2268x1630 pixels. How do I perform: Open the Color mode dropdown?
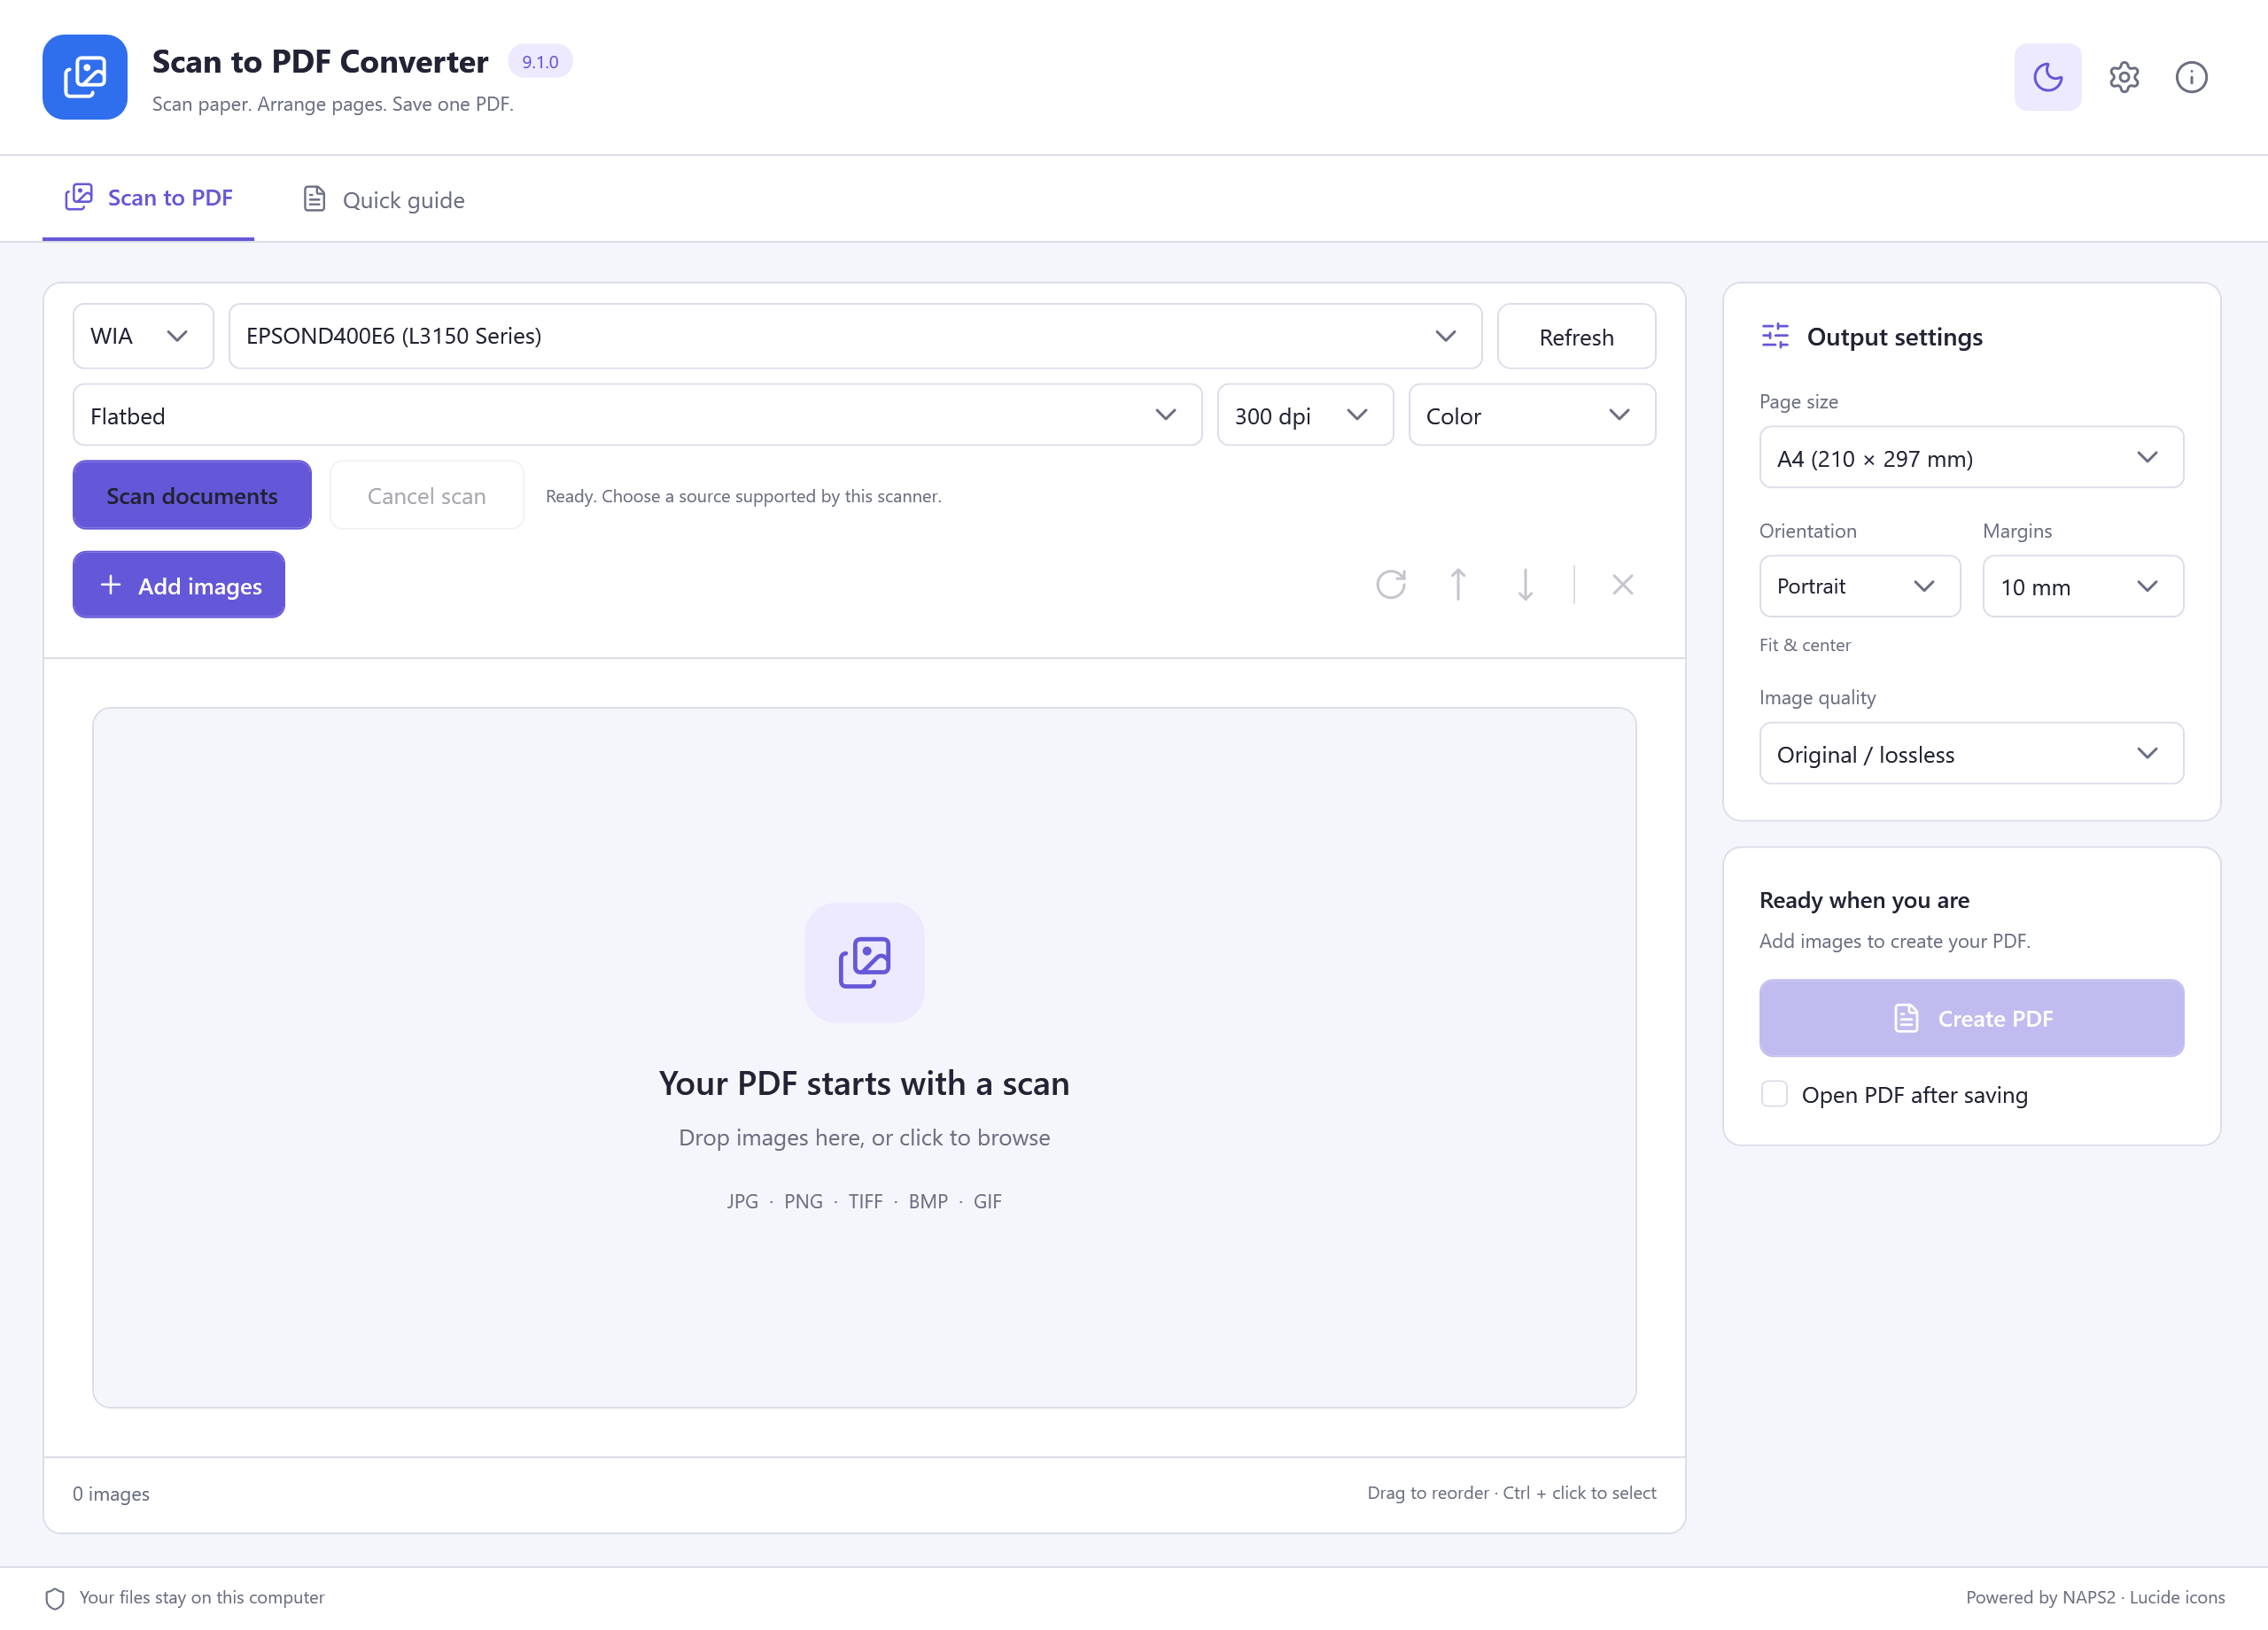[1531, 415]
